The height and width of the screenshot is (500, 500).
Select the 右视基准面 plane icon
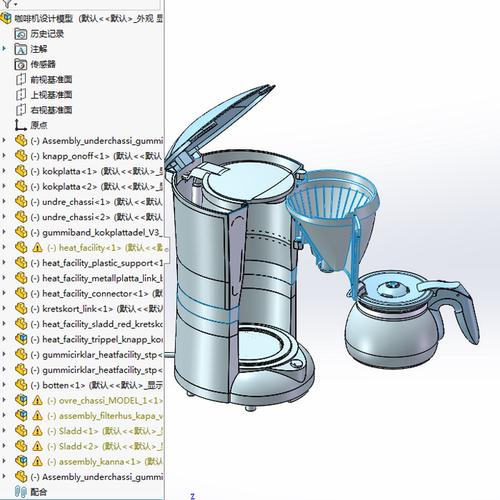pyautogui.click(x=21, y=110)
